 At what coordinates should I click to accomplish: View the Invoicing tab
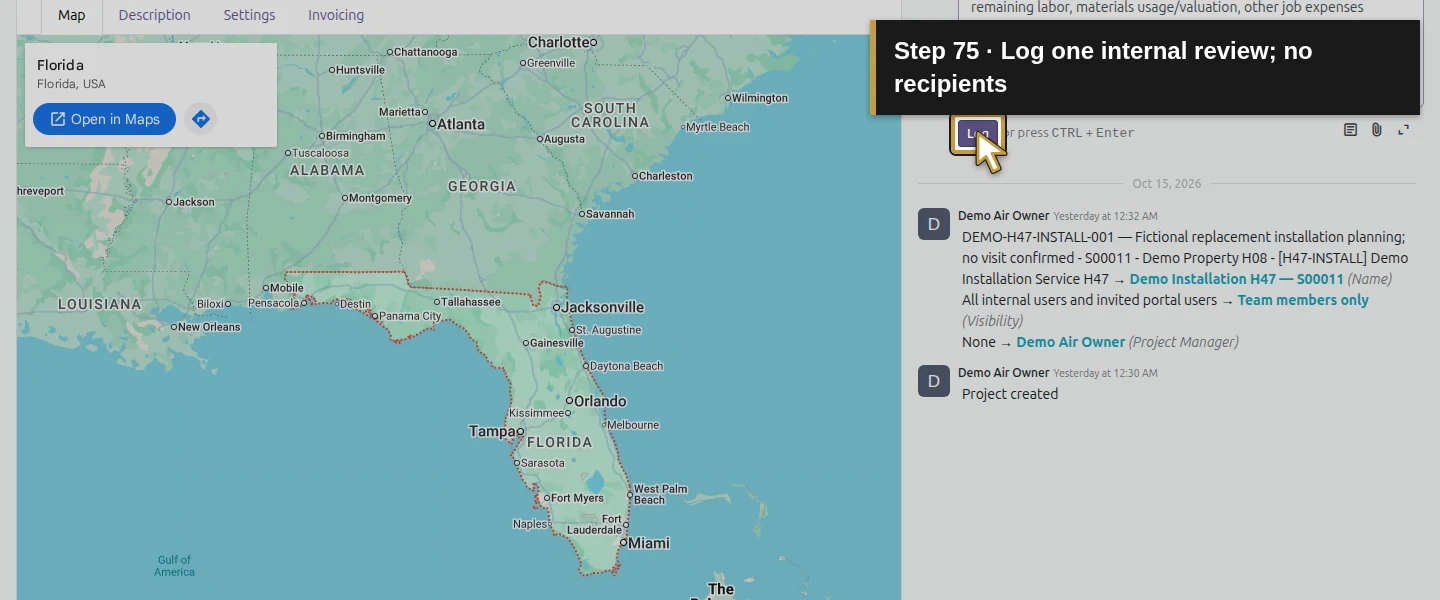click(336, 15)
